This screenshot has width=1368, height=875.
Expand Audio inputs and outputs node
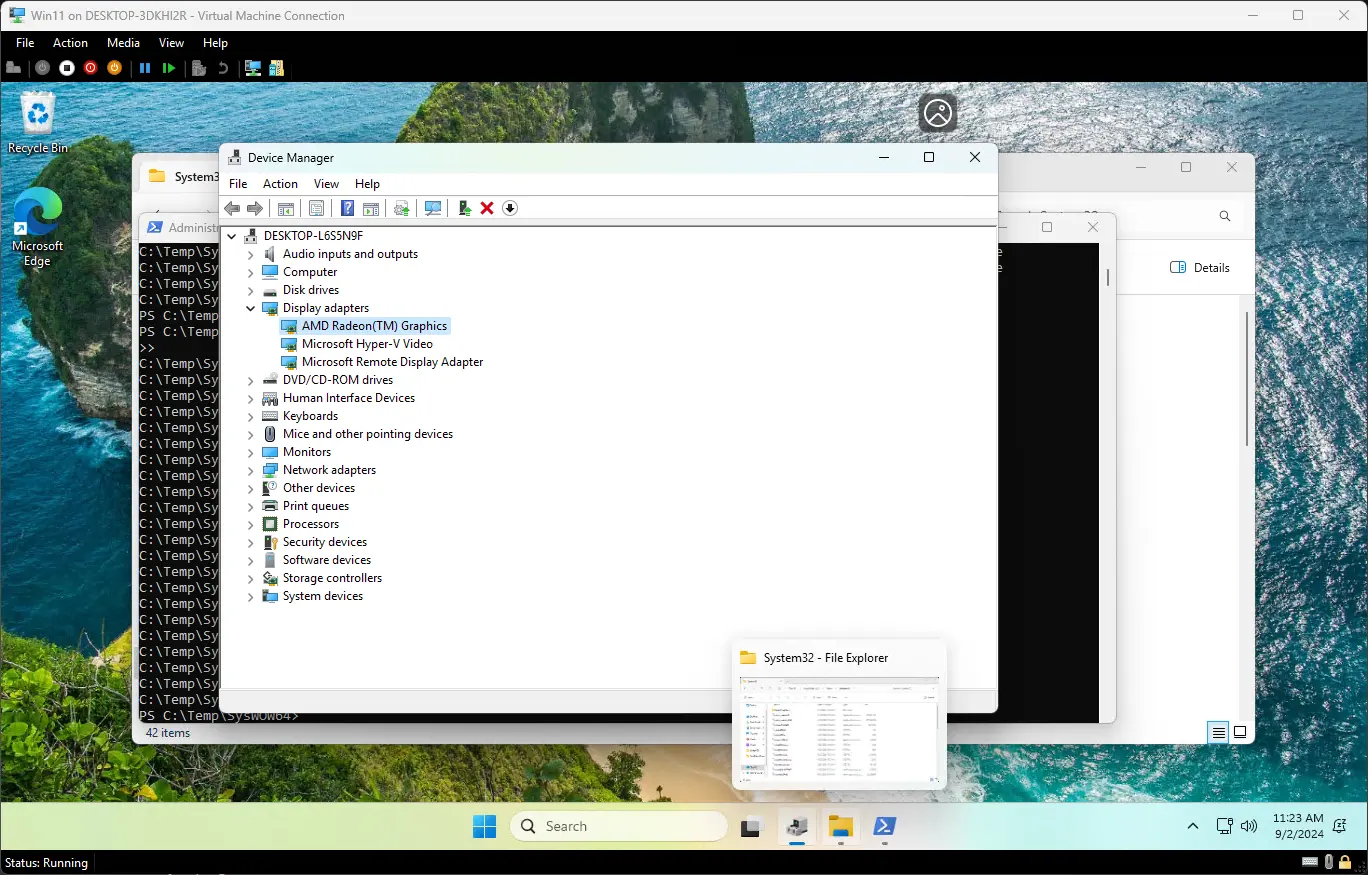coord(251,254)
